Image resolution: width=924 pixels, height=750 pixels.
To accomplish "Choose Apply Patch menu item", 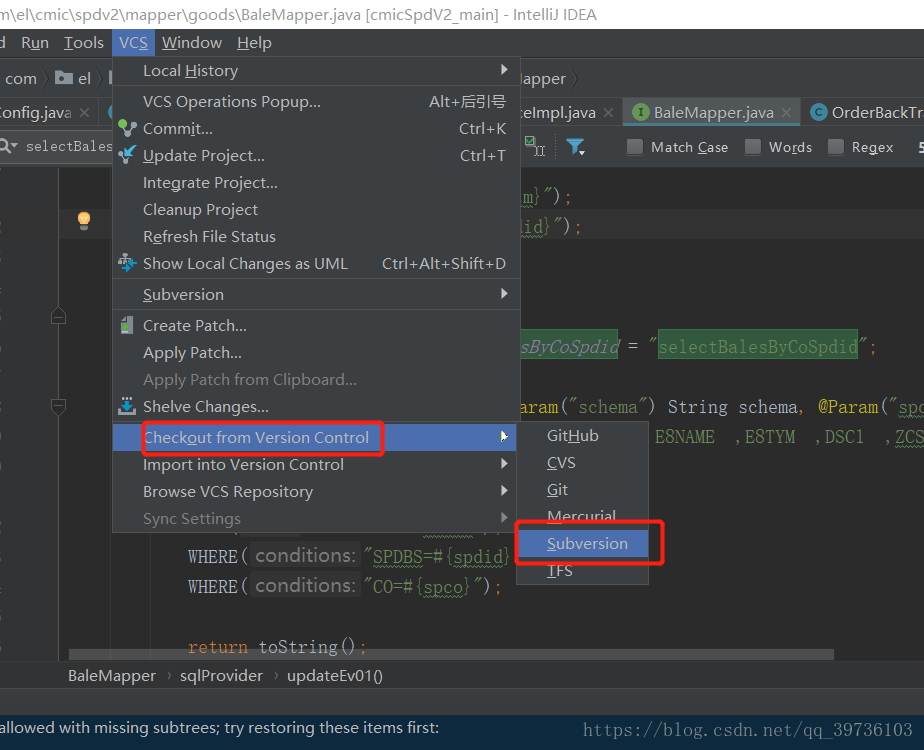I will 316,352.
